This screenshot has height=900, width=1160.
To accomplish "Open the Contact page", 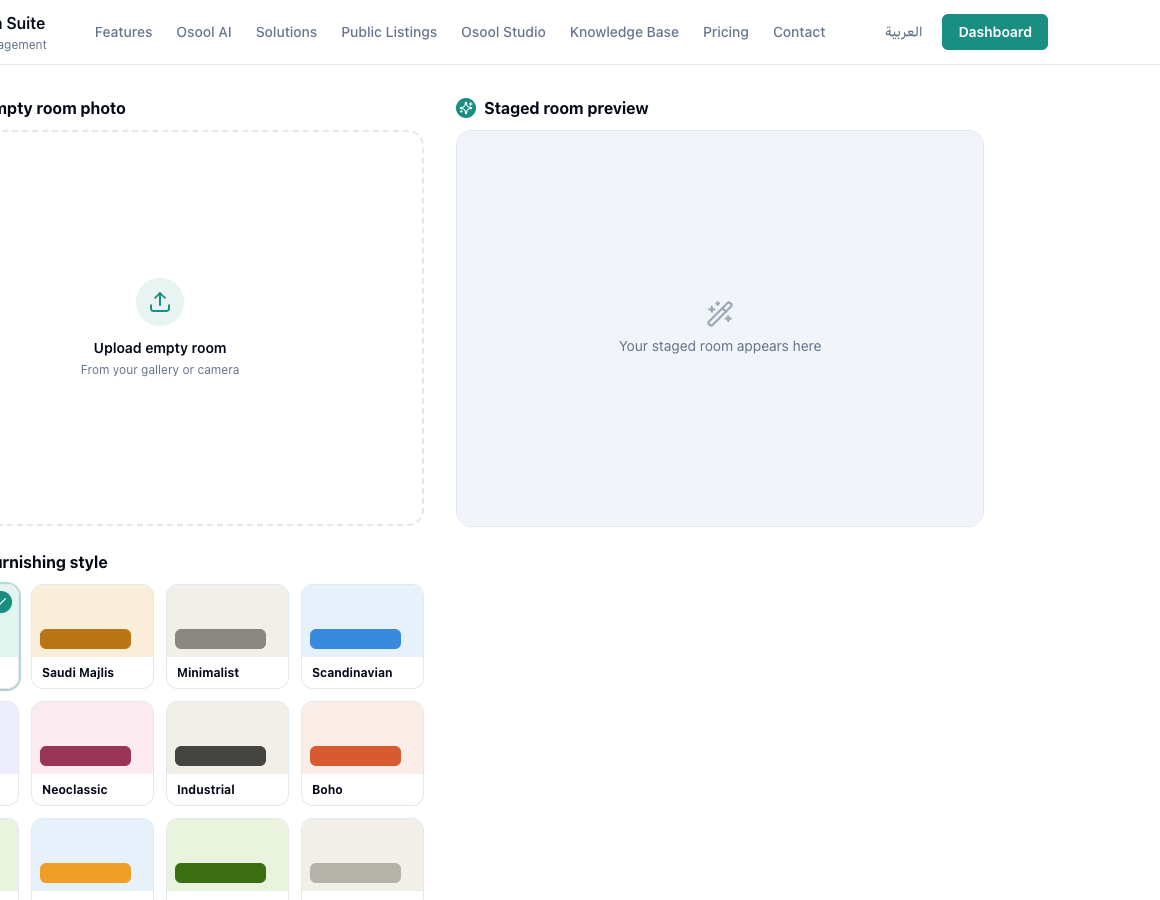I will point(799,32).
